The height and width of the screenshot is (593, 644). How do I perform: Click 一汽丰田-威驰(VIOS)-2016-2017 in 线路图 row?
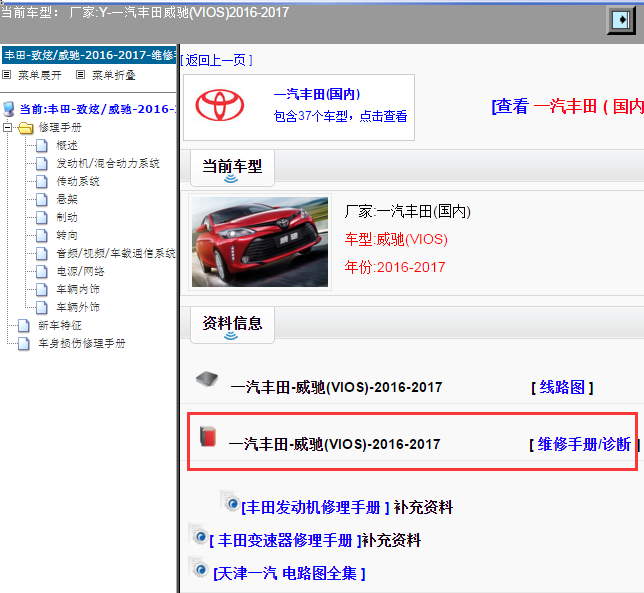pyautogui.click(x=336, y=387)
